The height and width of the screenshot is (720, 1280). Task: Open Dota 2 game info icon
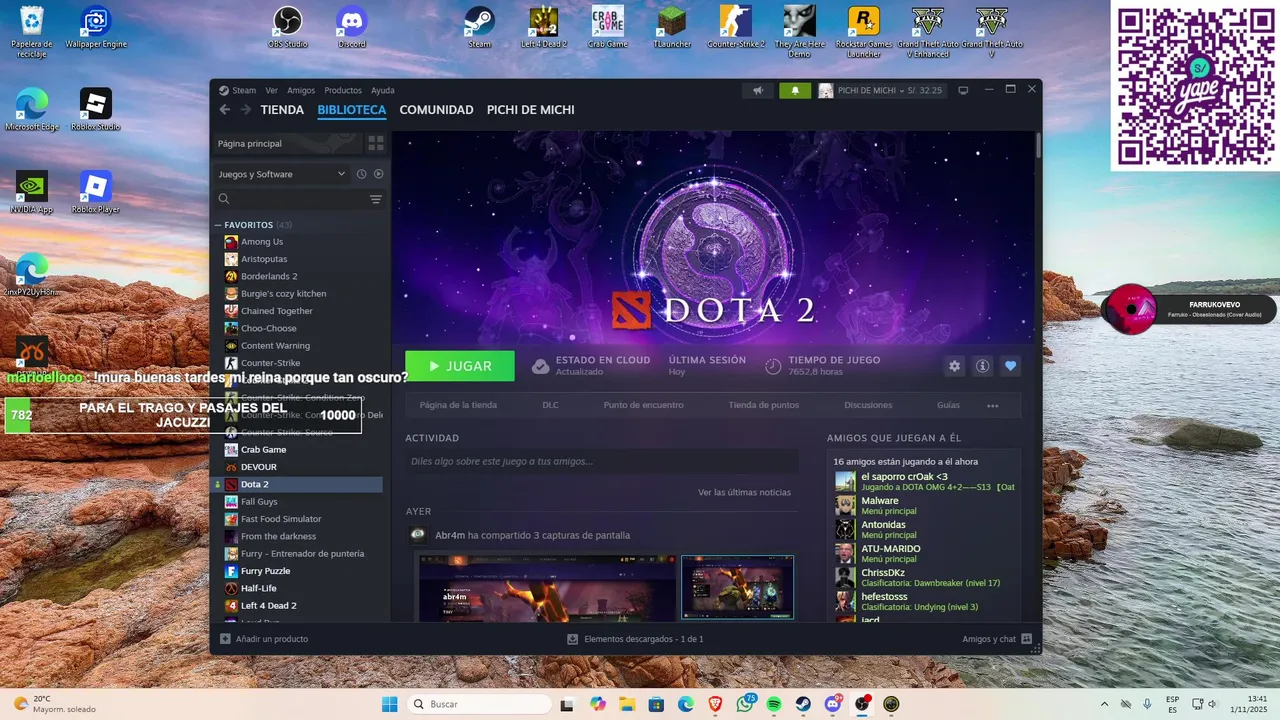tap(982, 366)
